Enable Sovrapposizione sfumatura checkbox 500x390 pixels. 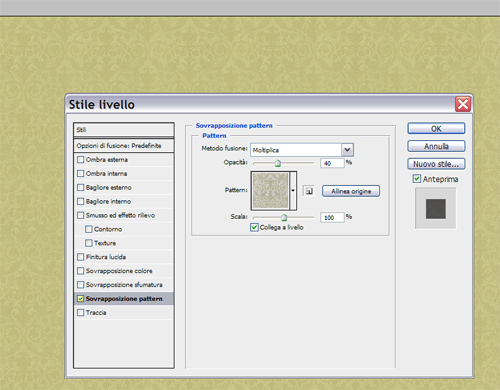[80, 285]
